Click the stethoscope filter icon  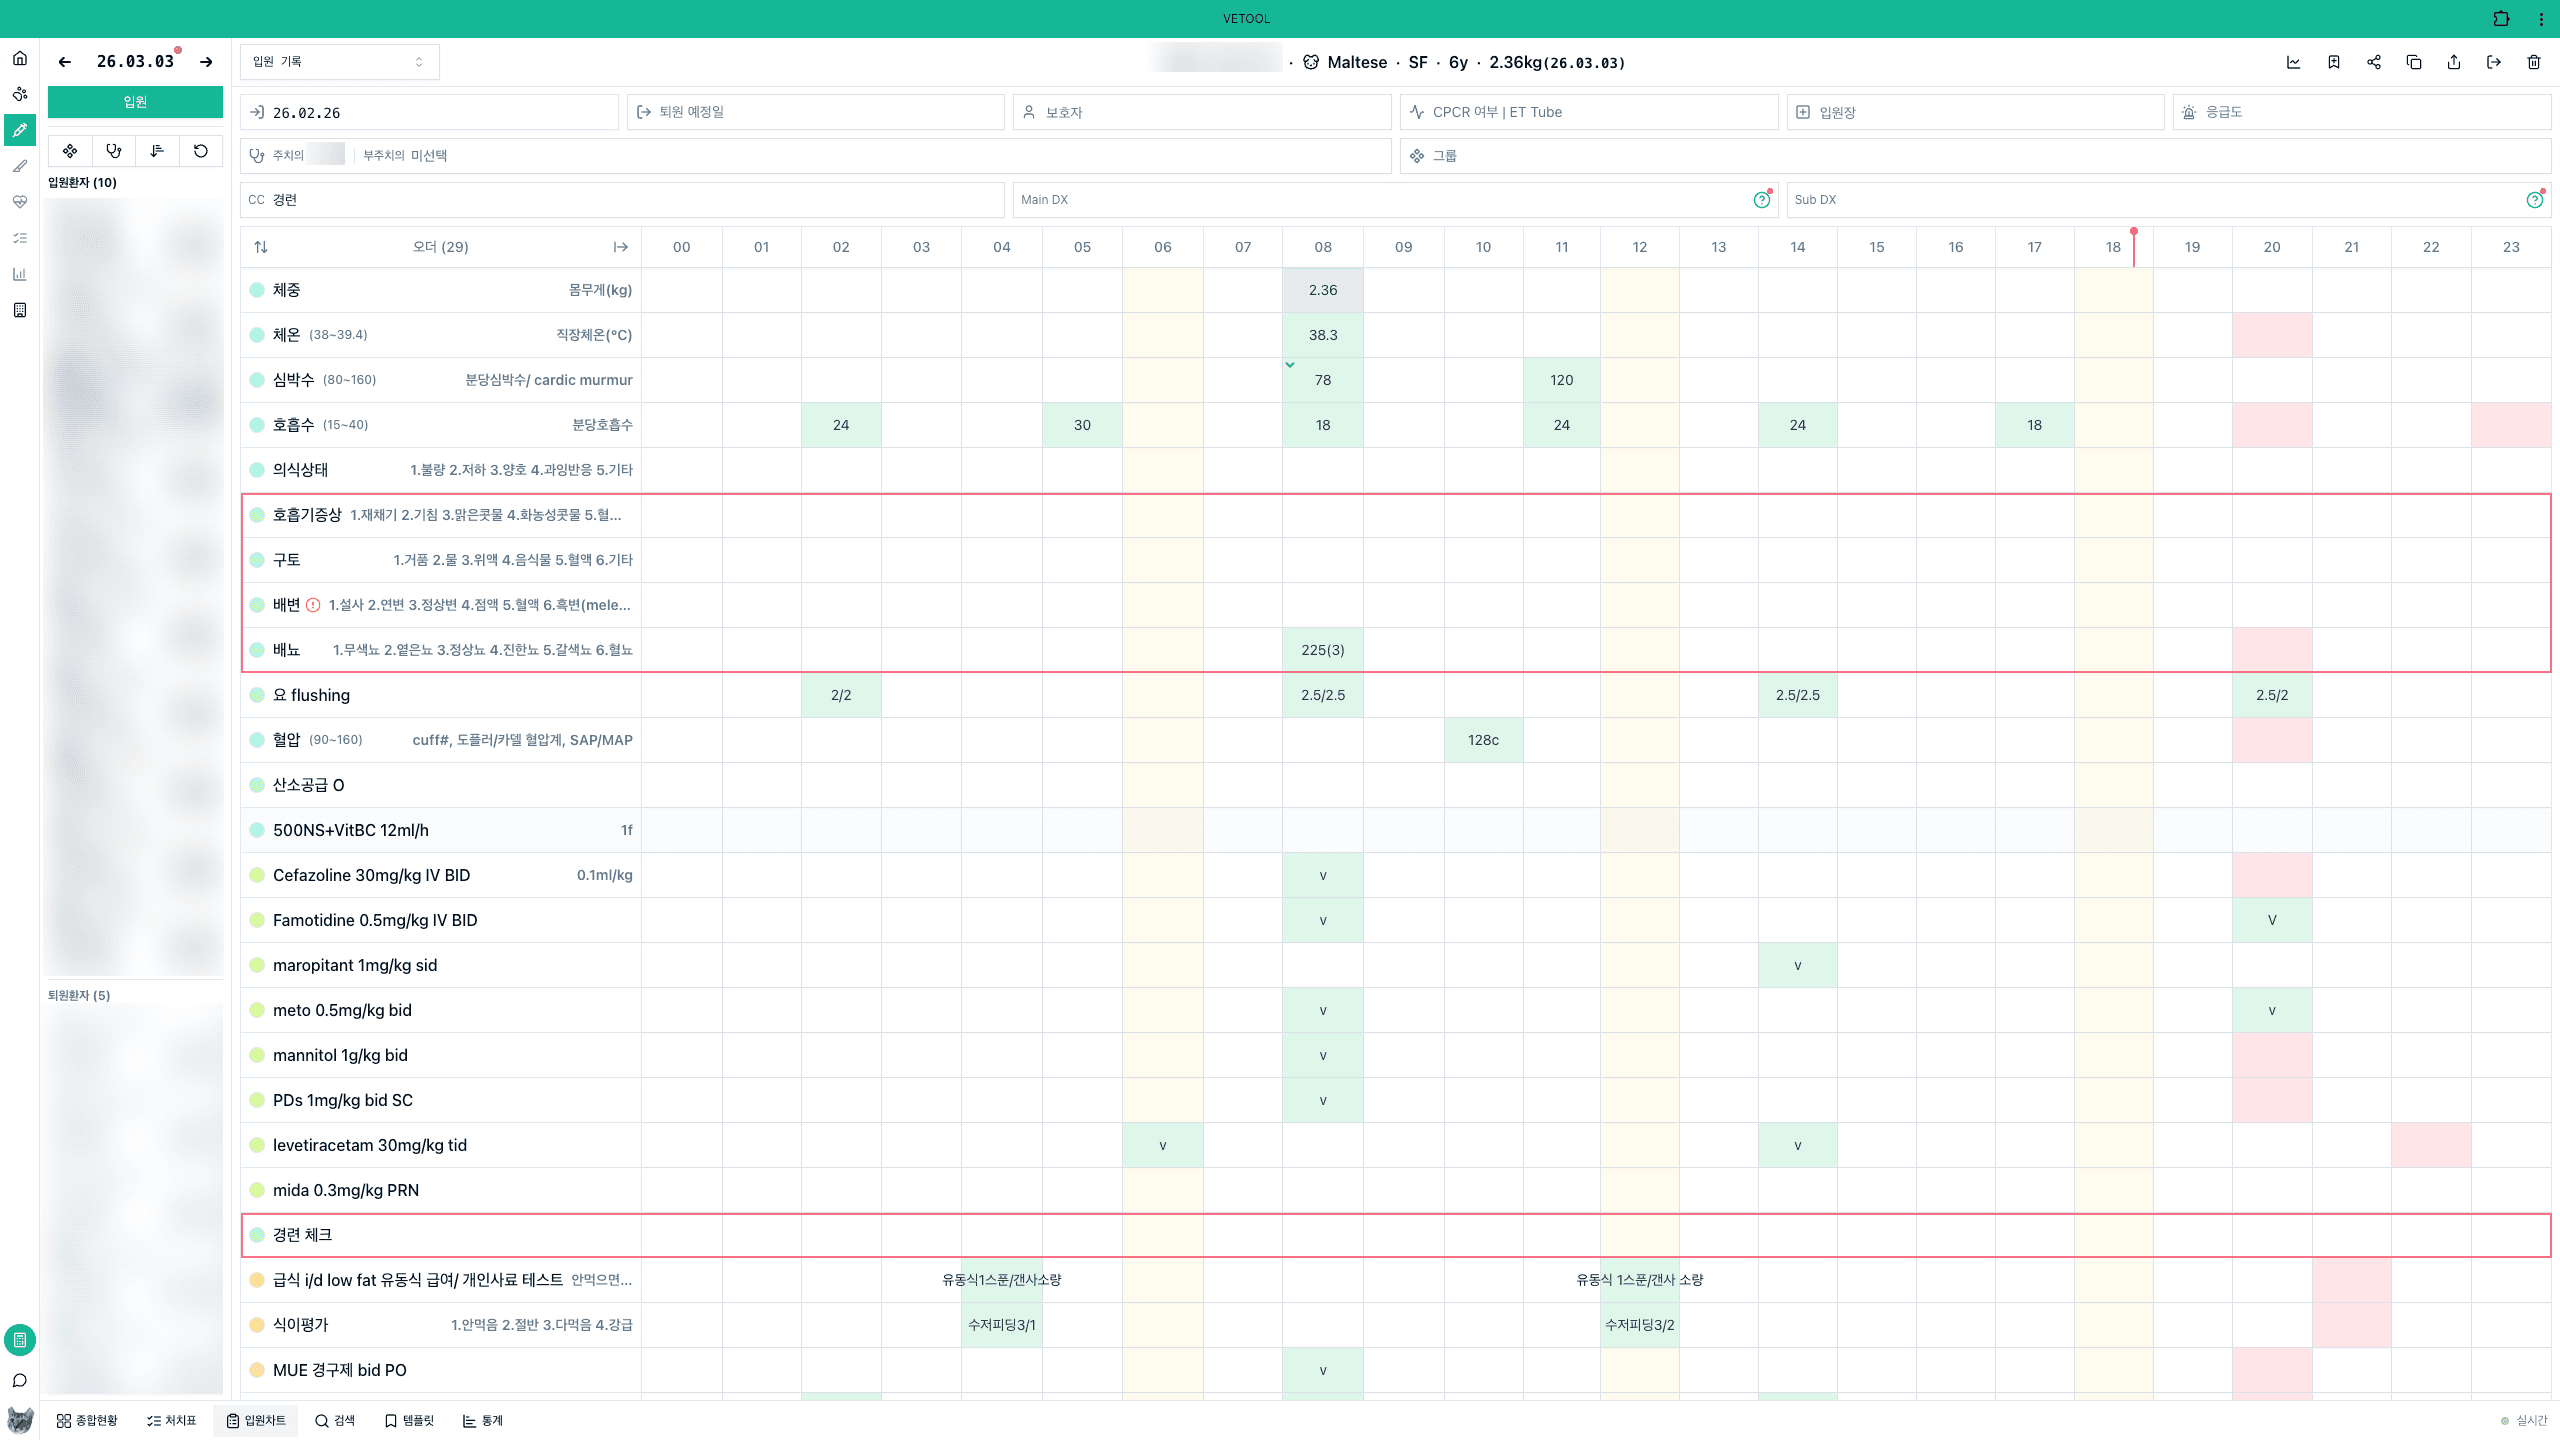tap(113, 151)
